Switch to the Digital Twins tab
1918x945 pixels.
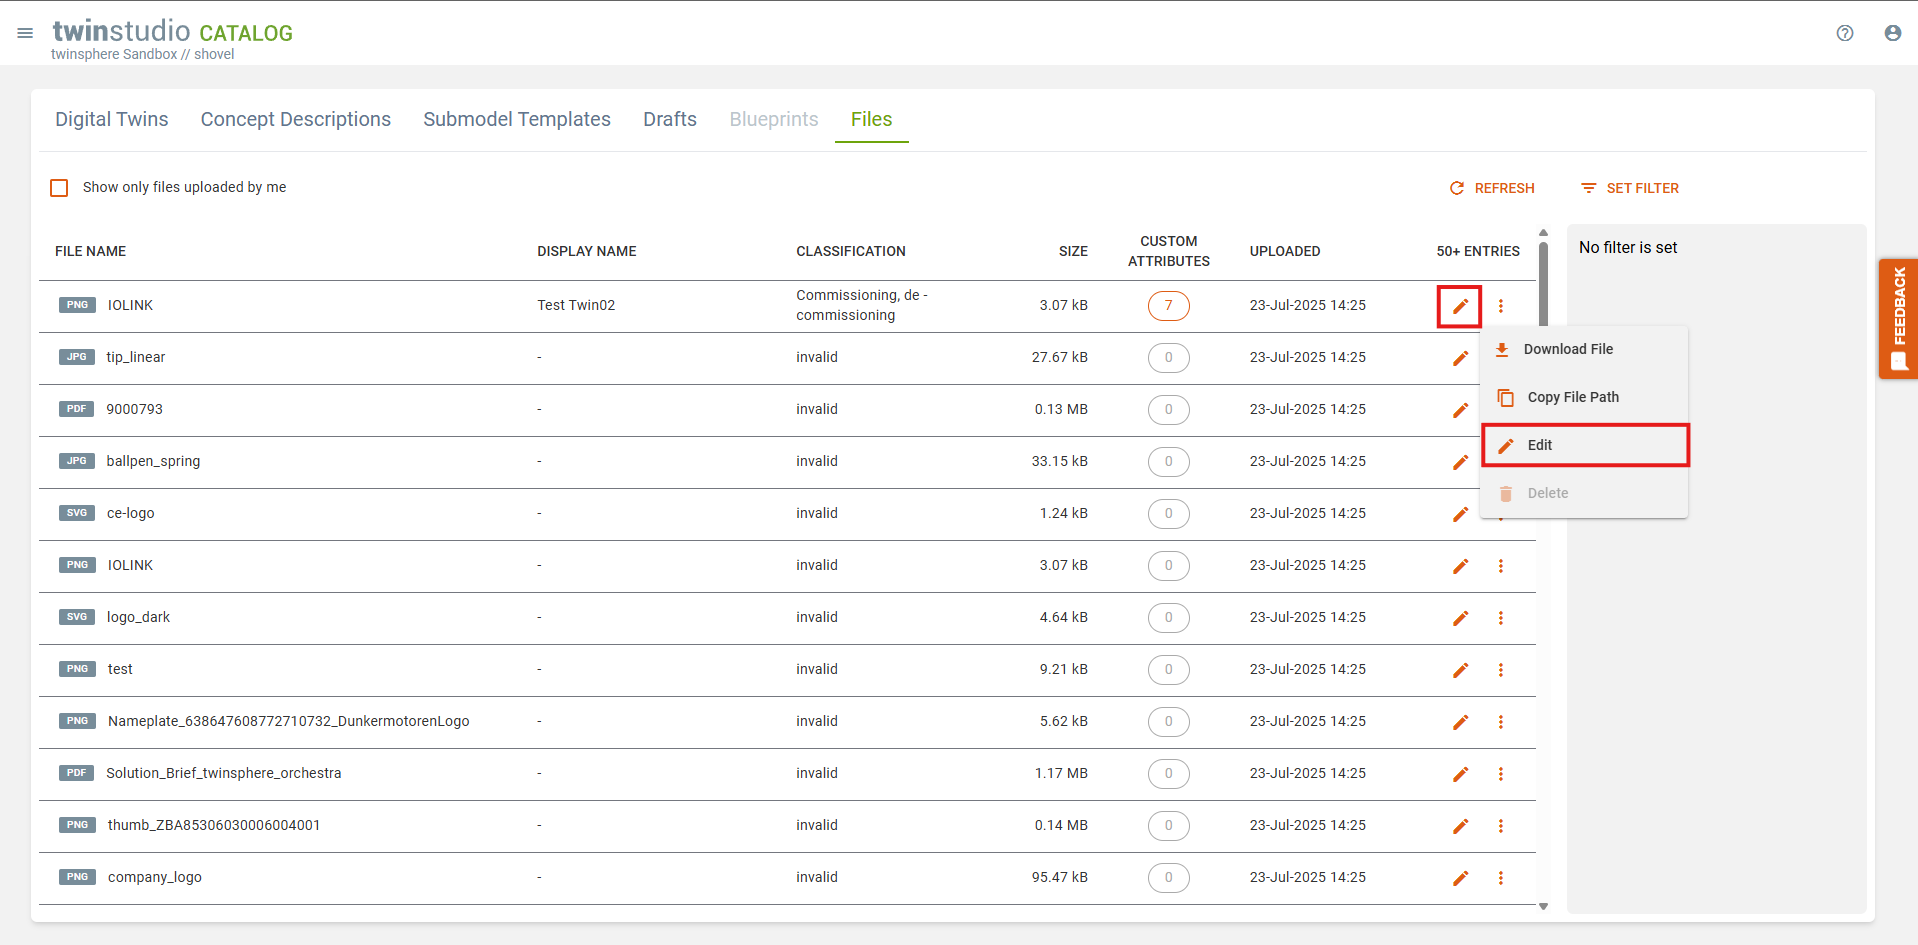112,119
